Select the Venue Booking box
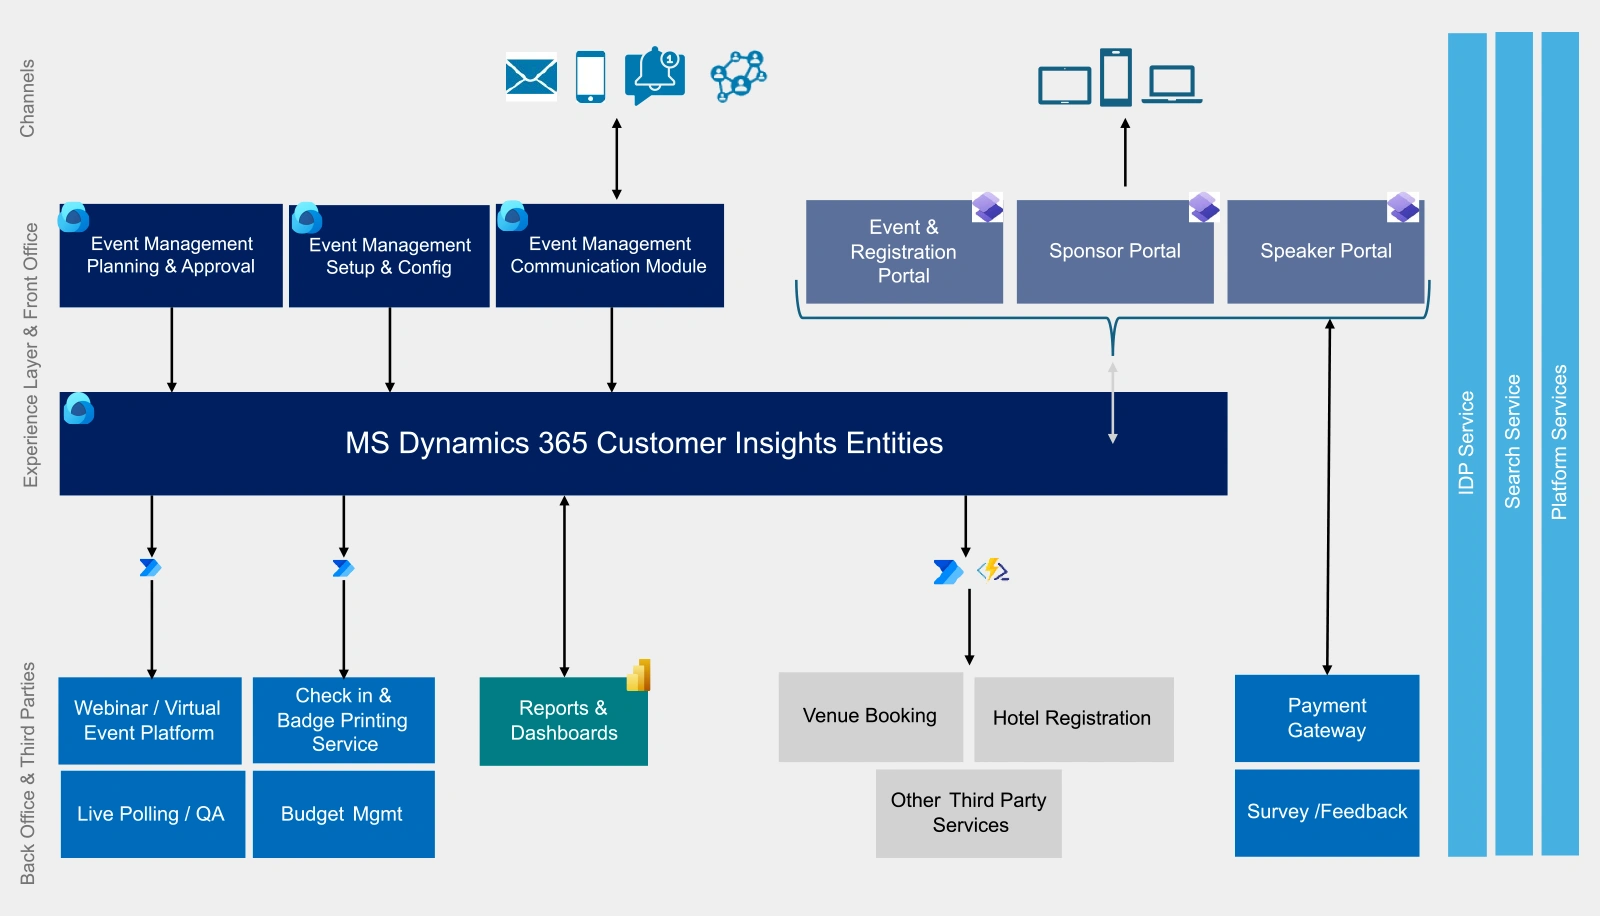 (871, 717)
